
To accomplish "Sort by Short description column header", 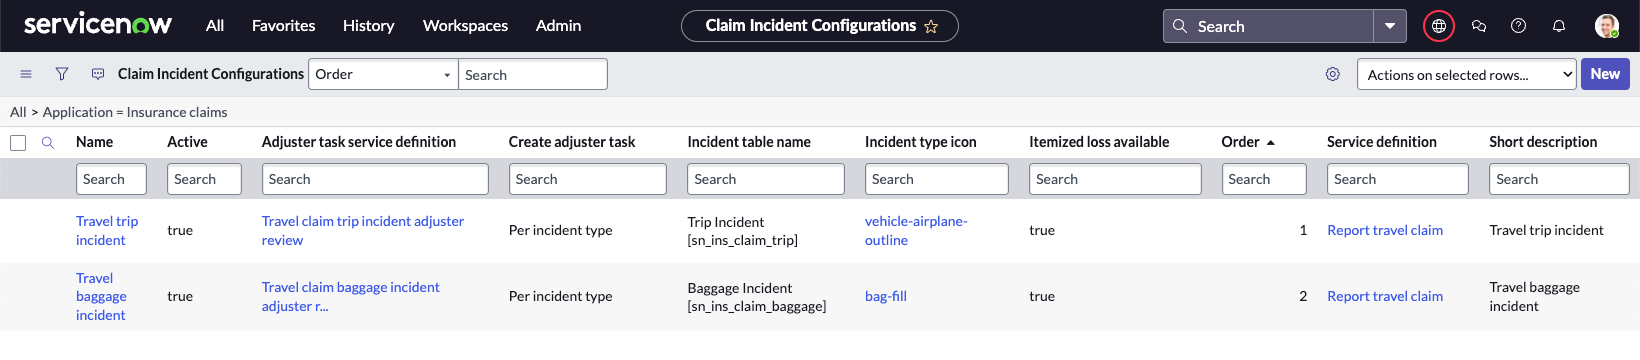I will pos(1543,143).
